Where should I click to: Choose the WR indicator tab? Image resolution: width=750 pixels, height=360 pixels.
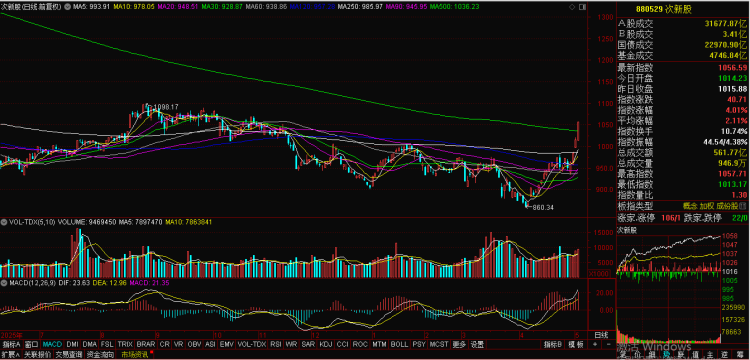click(291, 344)
